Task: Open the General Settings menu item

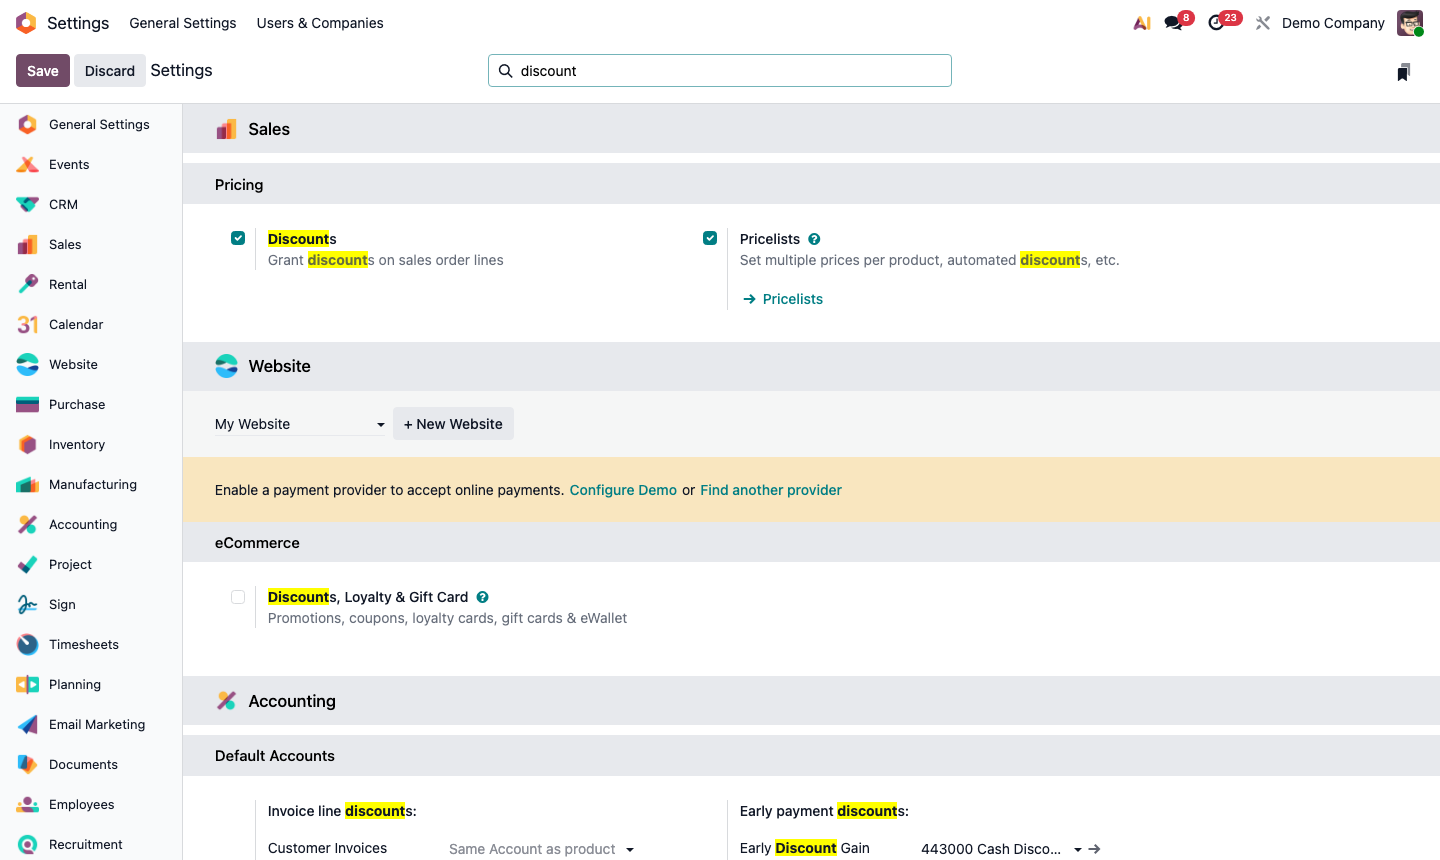Action: coord(182,22)
